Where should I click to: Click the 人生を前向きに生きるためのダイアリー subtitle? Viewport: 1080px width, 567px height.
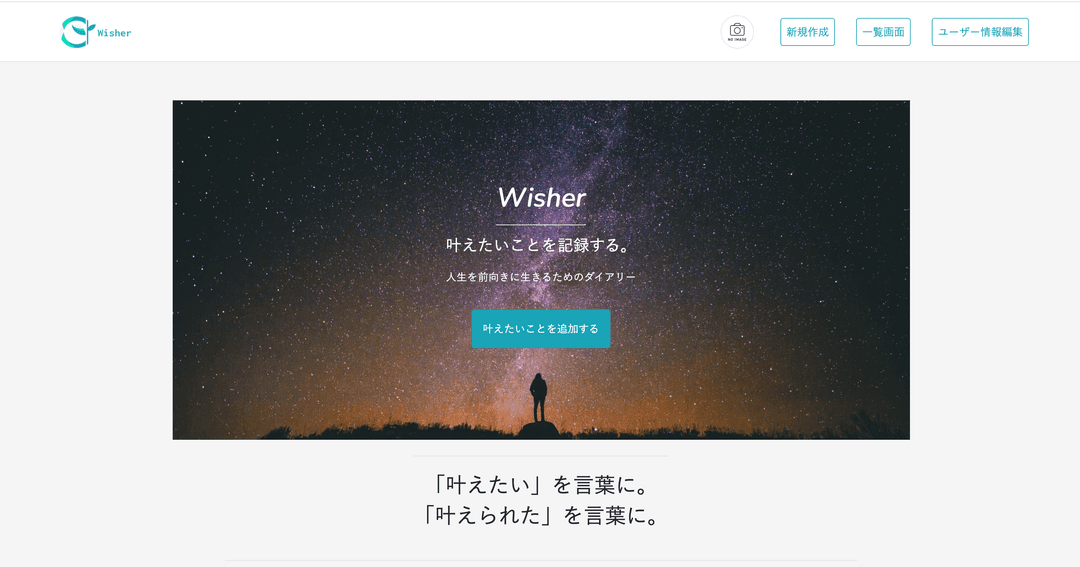point(541,277)
